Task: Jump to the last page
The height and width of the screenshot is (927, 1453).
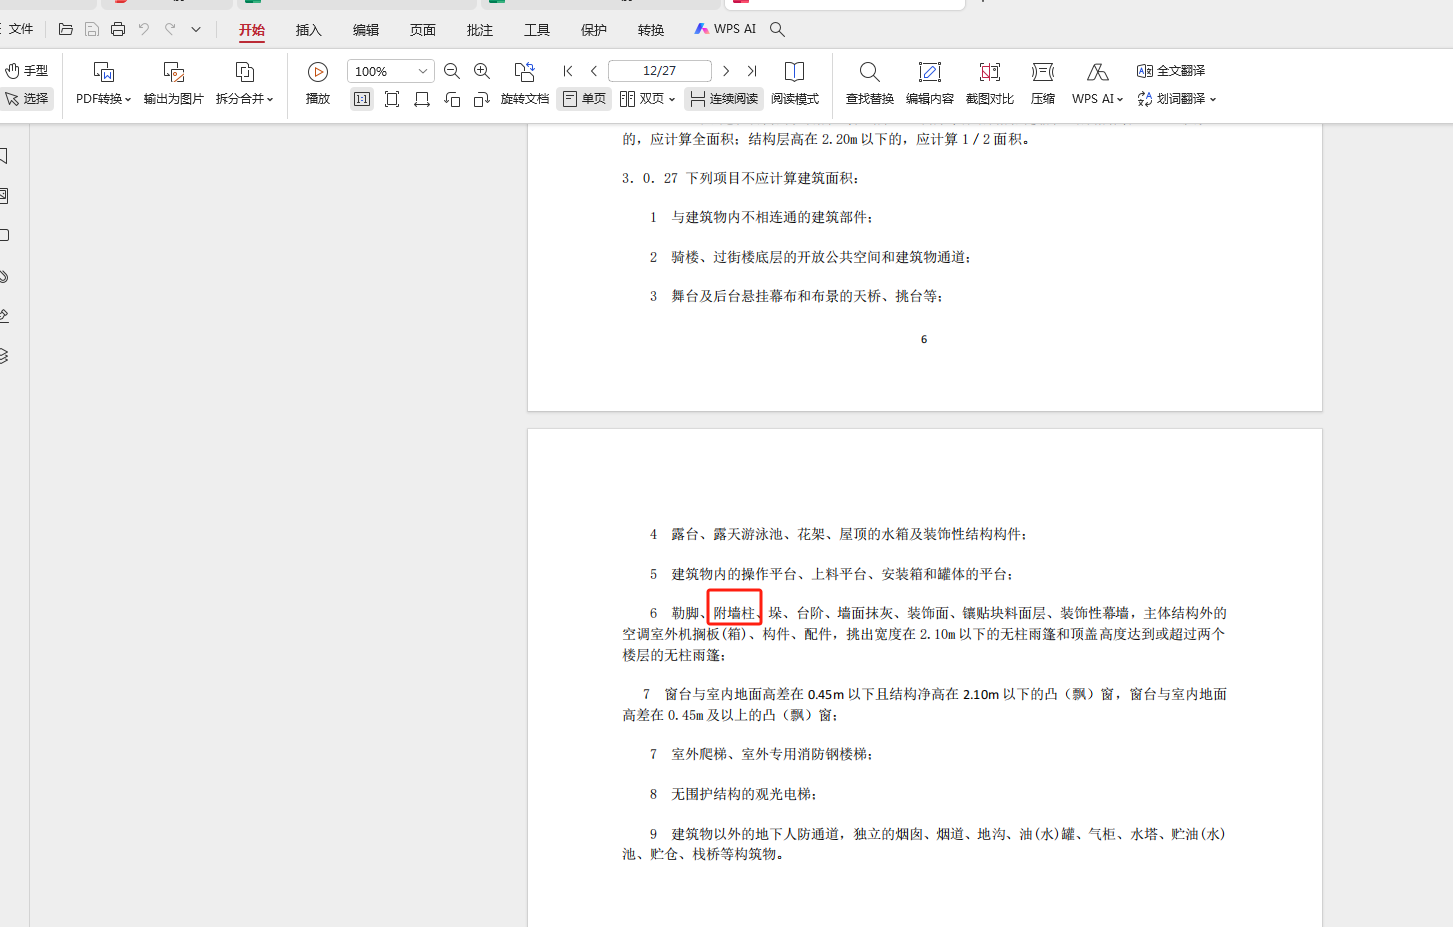Action: pyautogui.click(x=752, y=71)
